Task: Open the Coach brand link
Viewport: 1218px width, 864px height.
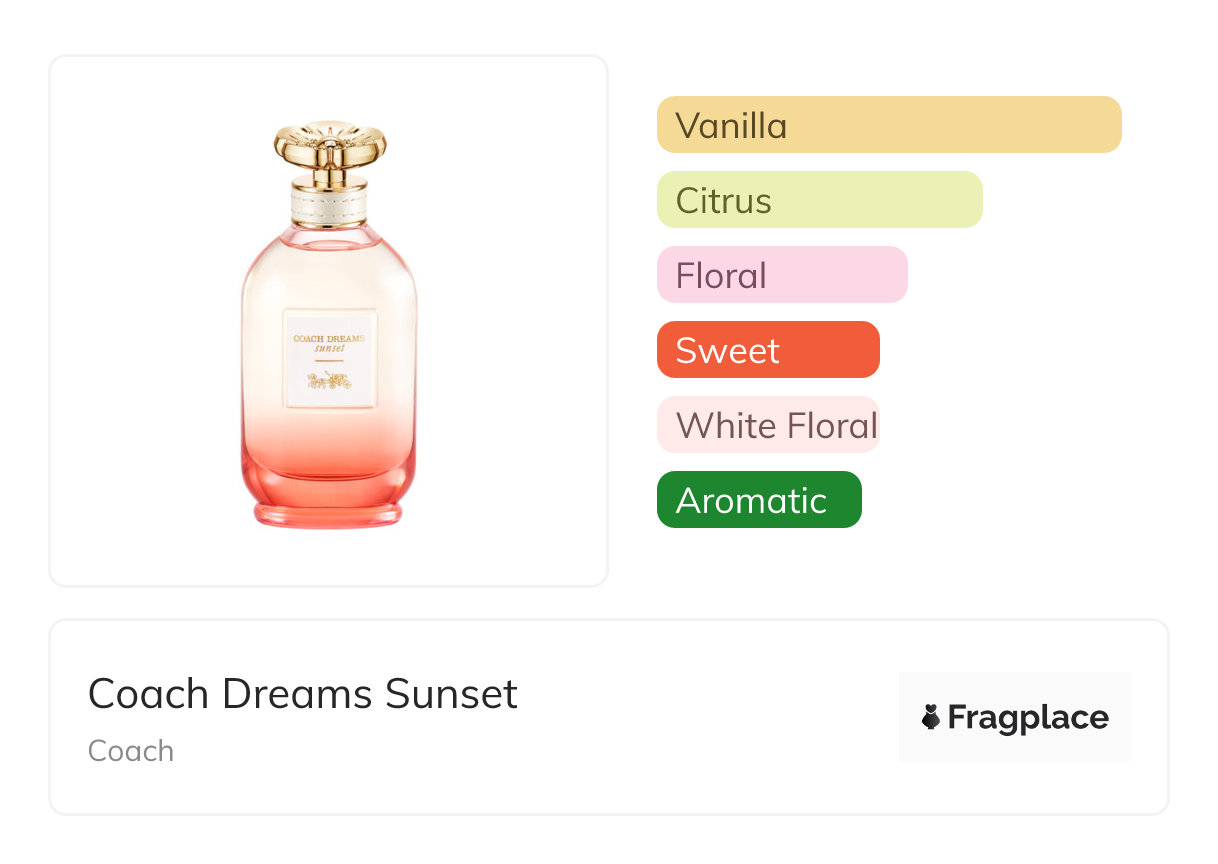Action: pos(131,751)
